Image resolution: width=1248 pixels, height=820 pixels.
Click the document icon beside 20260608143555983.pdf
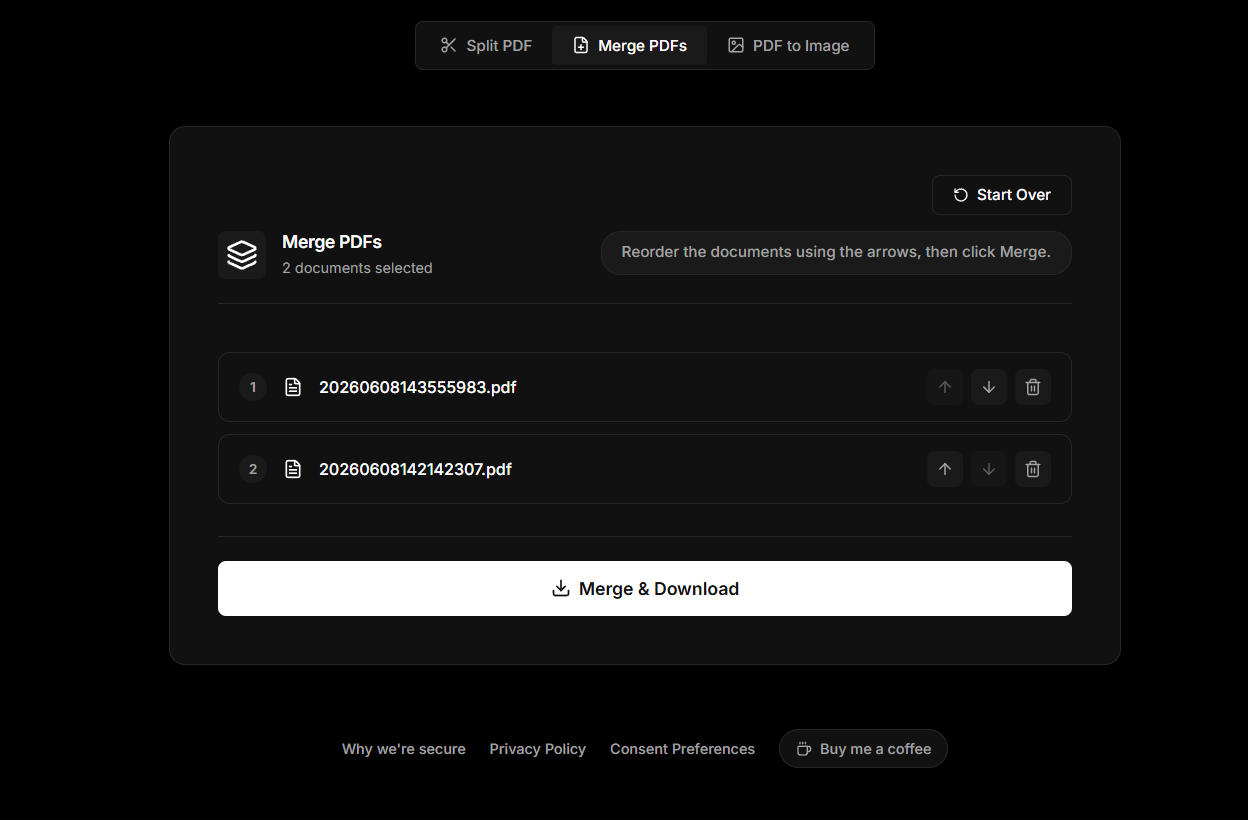tap(293, 387)
